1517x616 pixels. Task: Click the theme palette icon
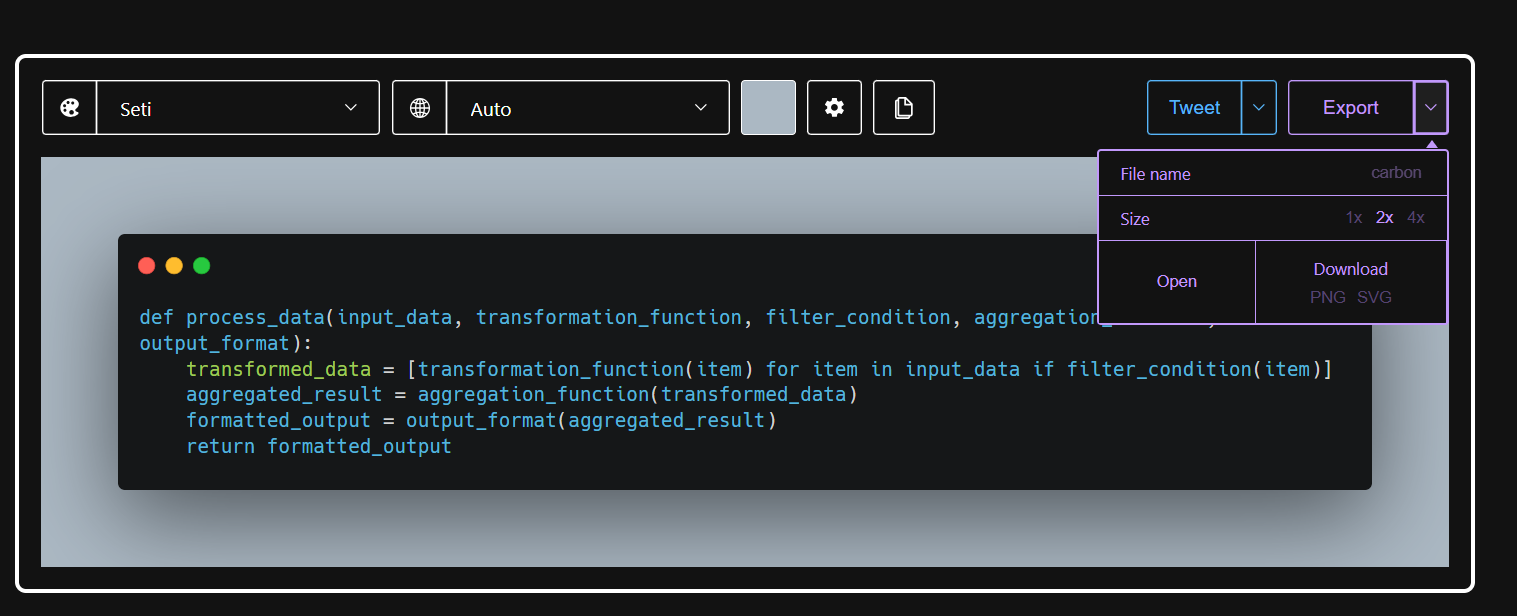(70, 108)
